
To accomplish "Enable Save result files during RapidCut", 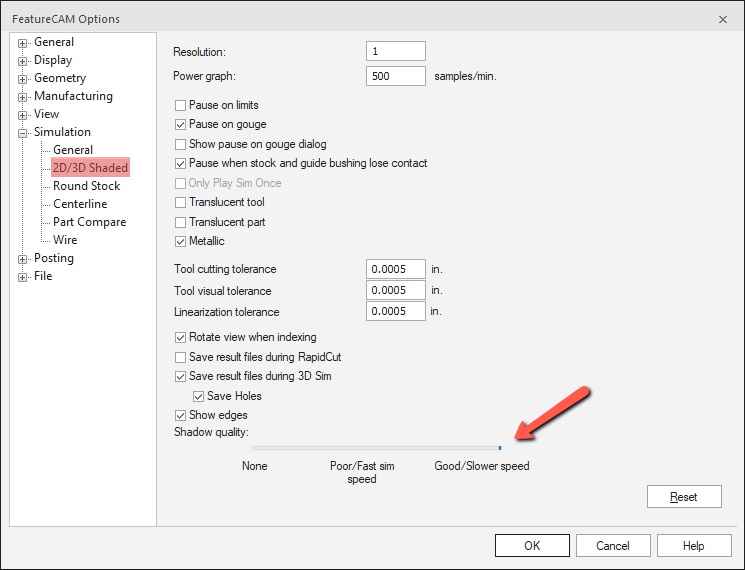I will [x=180, y=357].
